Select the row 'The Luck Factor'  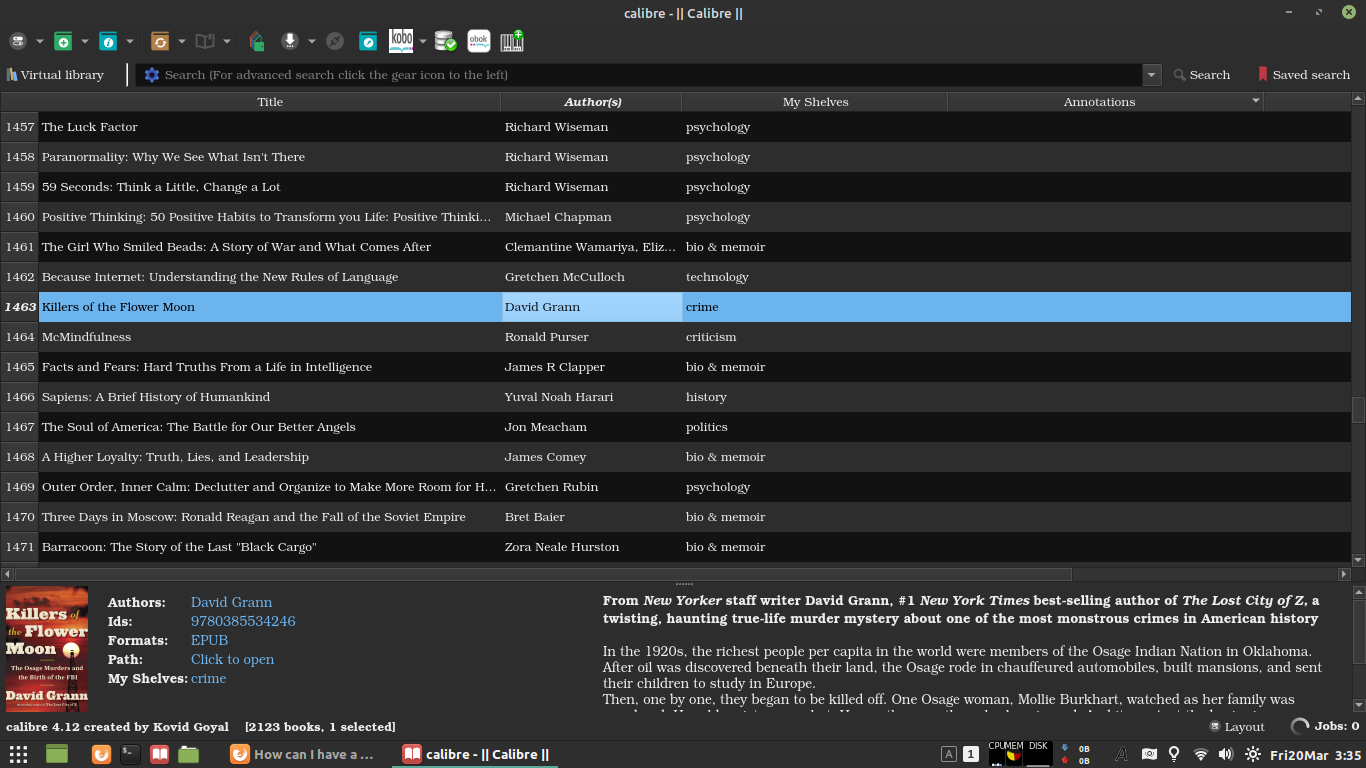695,127
